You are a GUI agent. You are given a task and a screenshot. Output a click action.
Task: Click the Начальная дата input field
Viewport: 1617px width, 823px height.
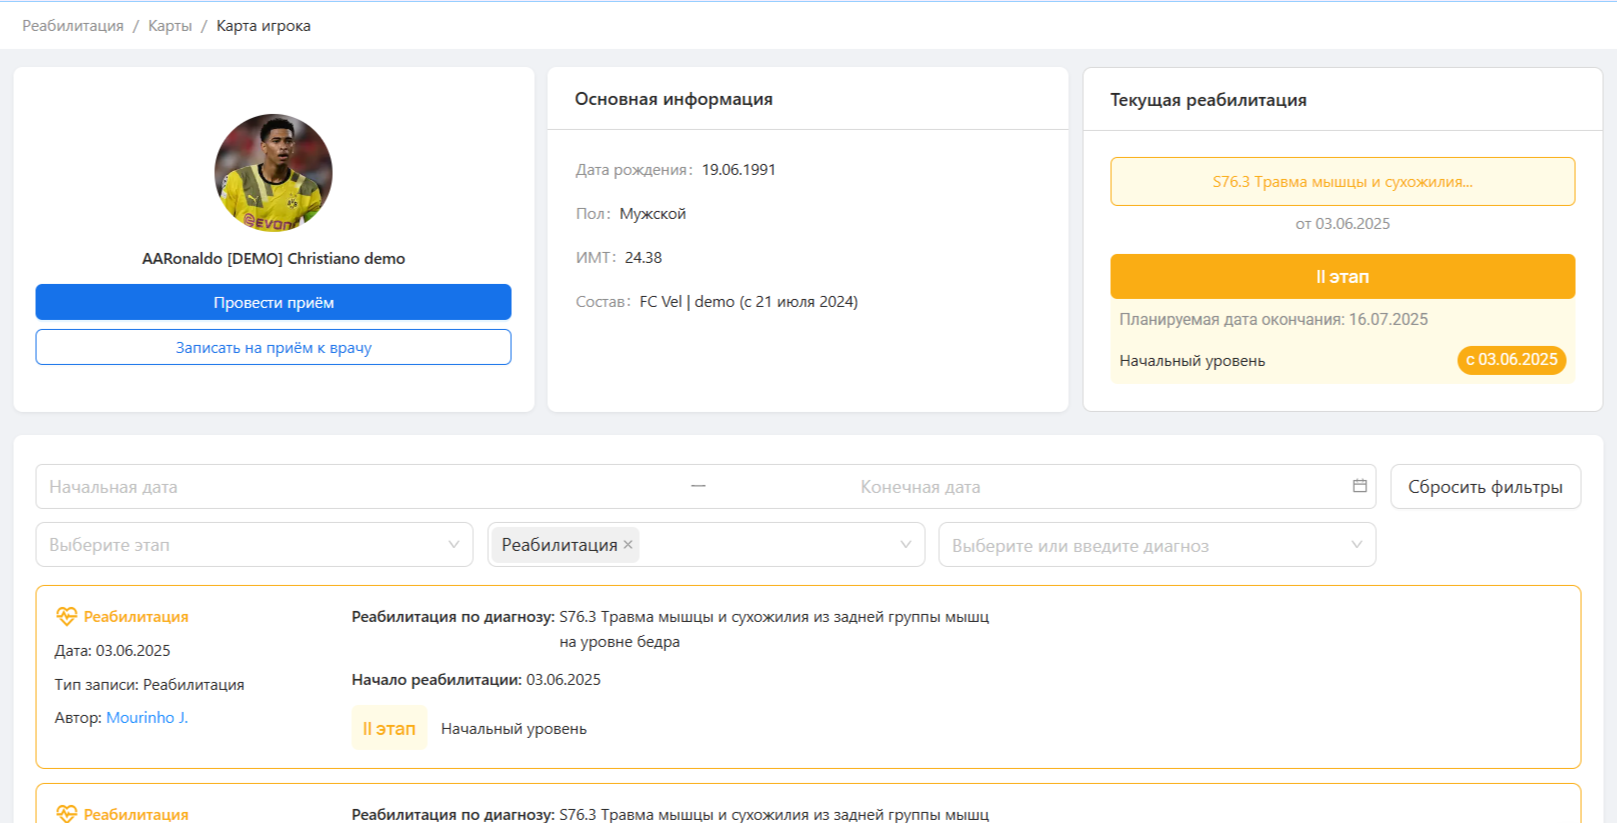pos(360,487)
